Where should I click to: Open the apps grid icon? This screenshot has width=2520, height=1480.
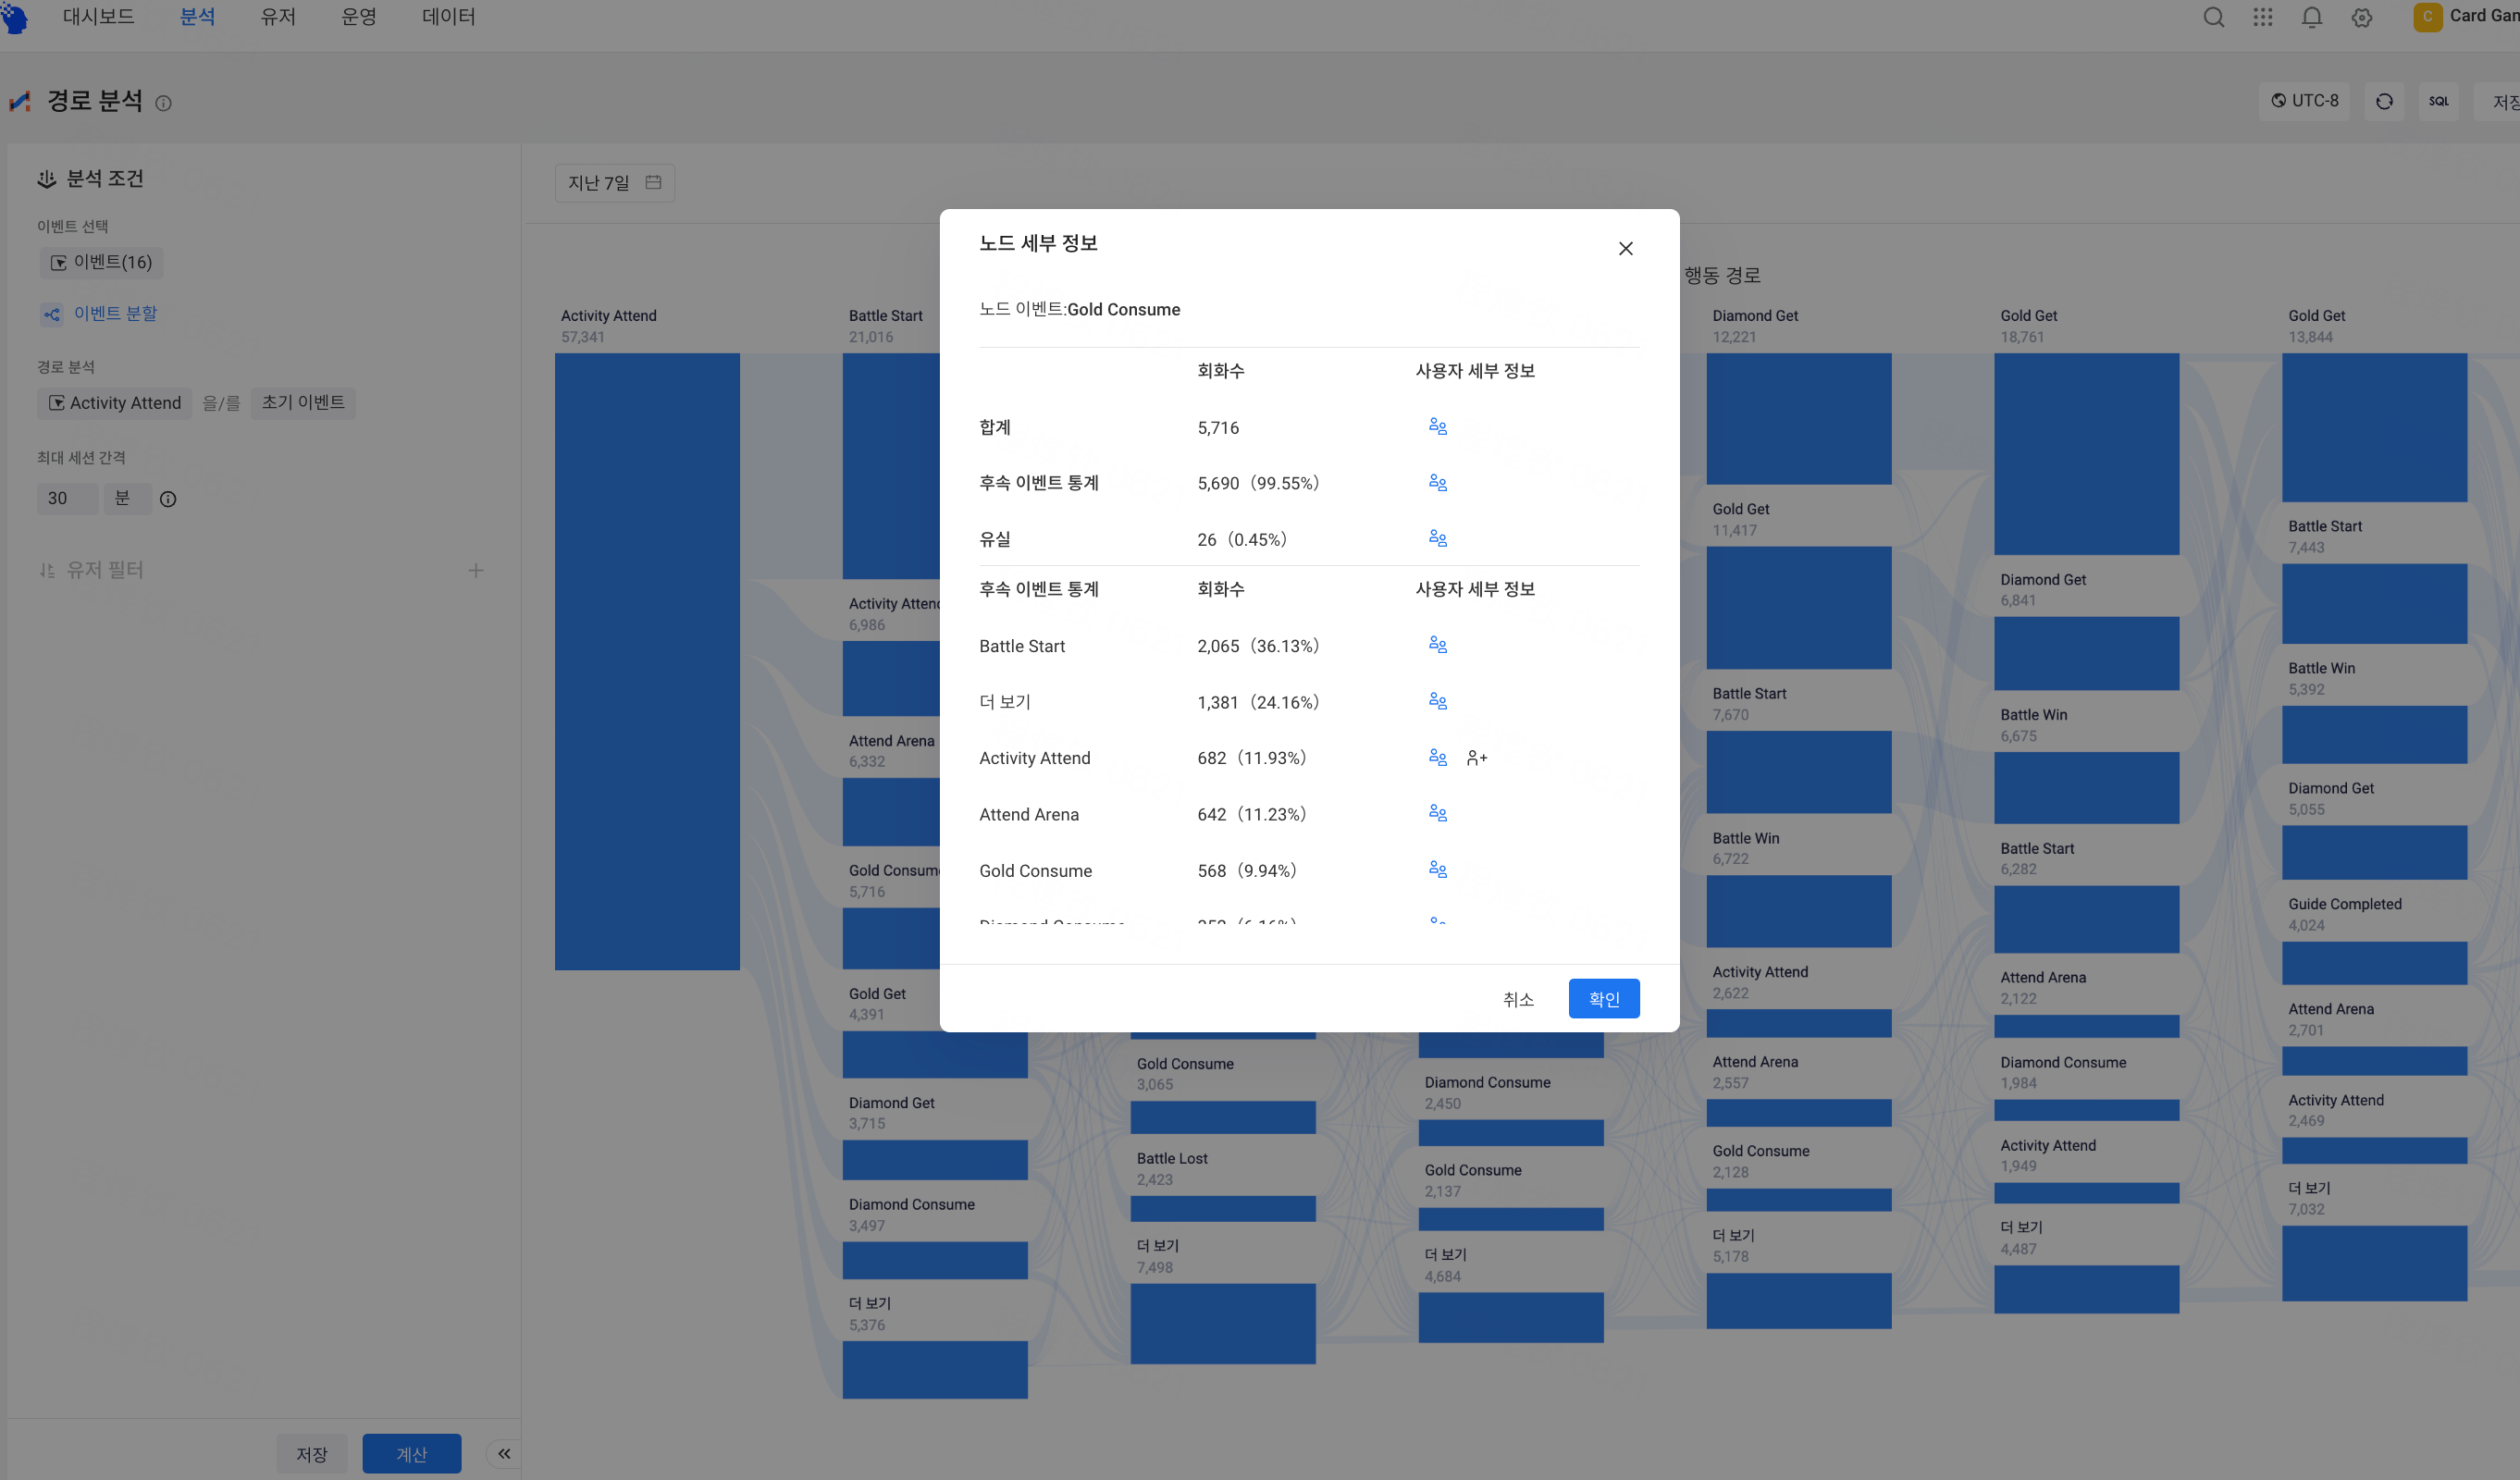[2263, 17]
